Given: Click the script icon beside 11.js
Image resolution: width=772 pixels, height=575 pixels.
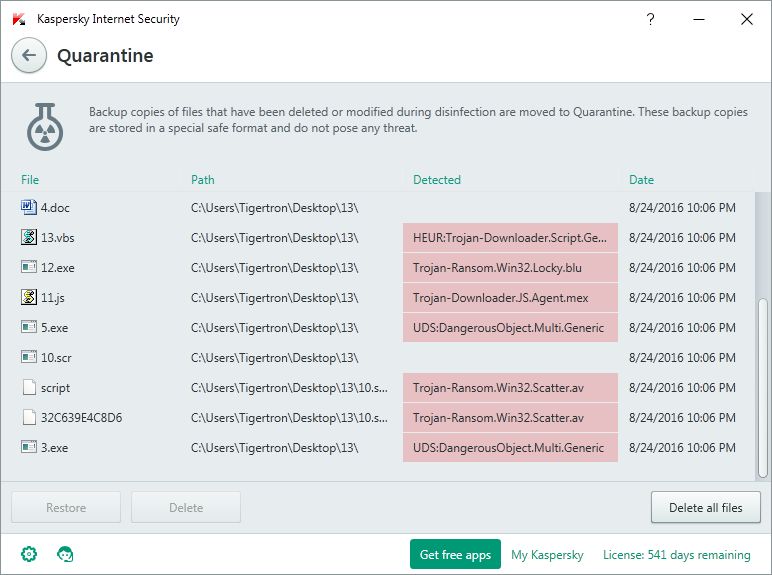Looking at the screenshot, I should (x=29, y=297).
